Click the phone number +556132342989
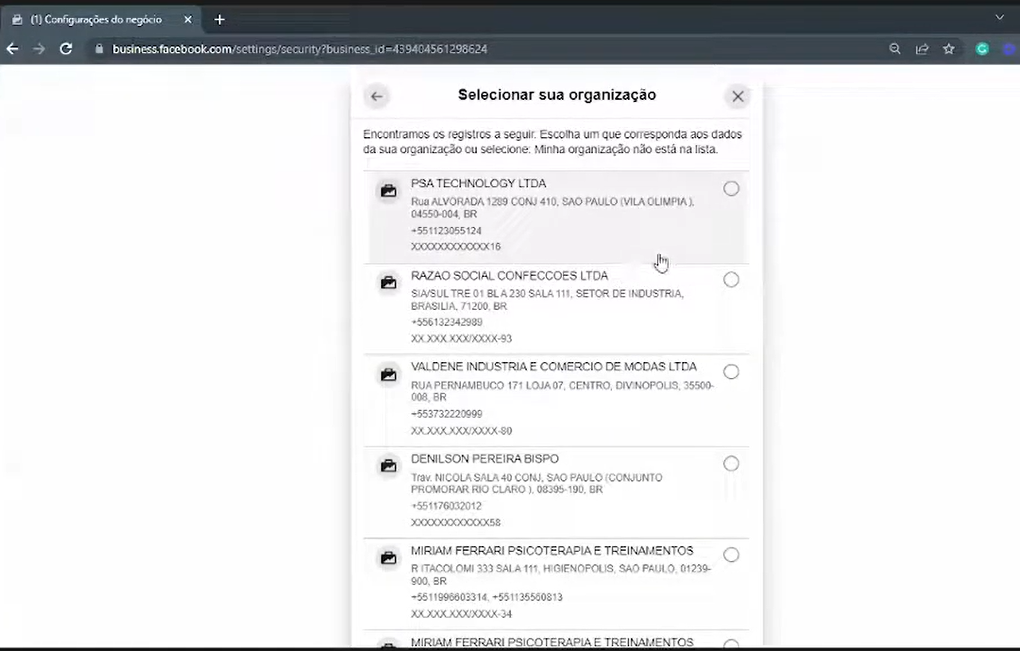Viewport: 1020px width, 651px height. (447, 323)
